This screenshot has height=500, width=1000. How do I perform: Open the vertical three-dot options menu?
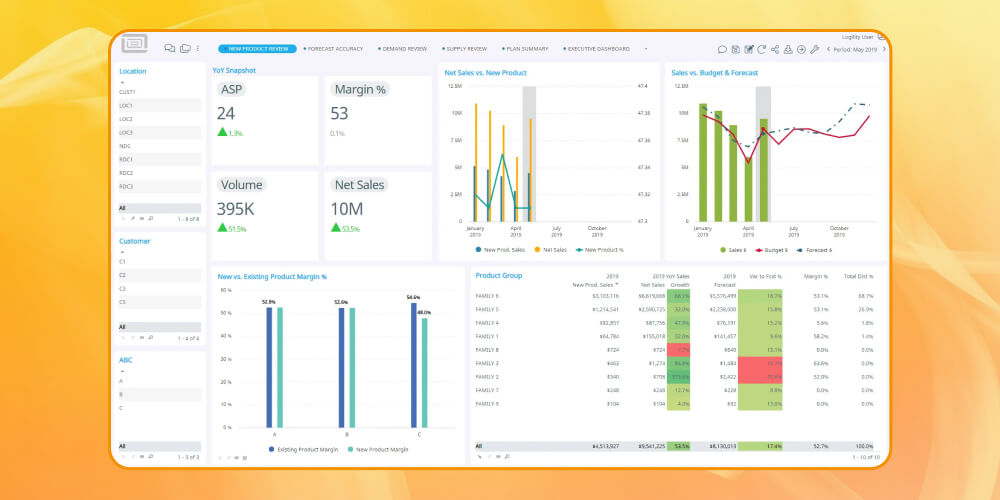point(198,48)
